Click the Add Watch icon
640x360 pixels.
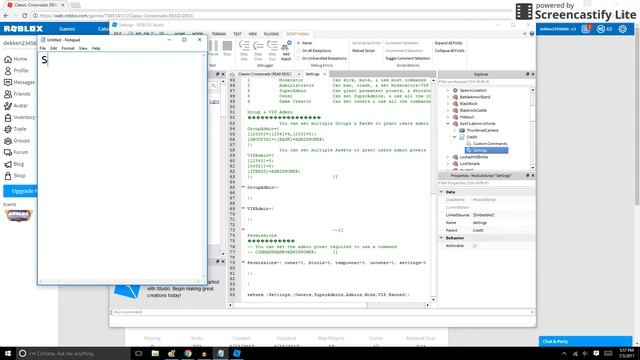(x=286, y=50)
